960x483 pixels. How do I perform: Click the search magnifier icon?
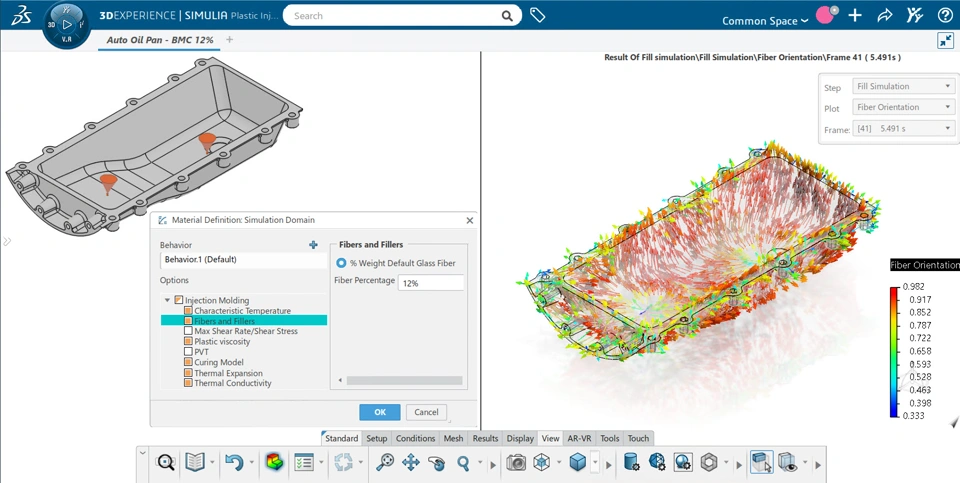coord(507,16)
